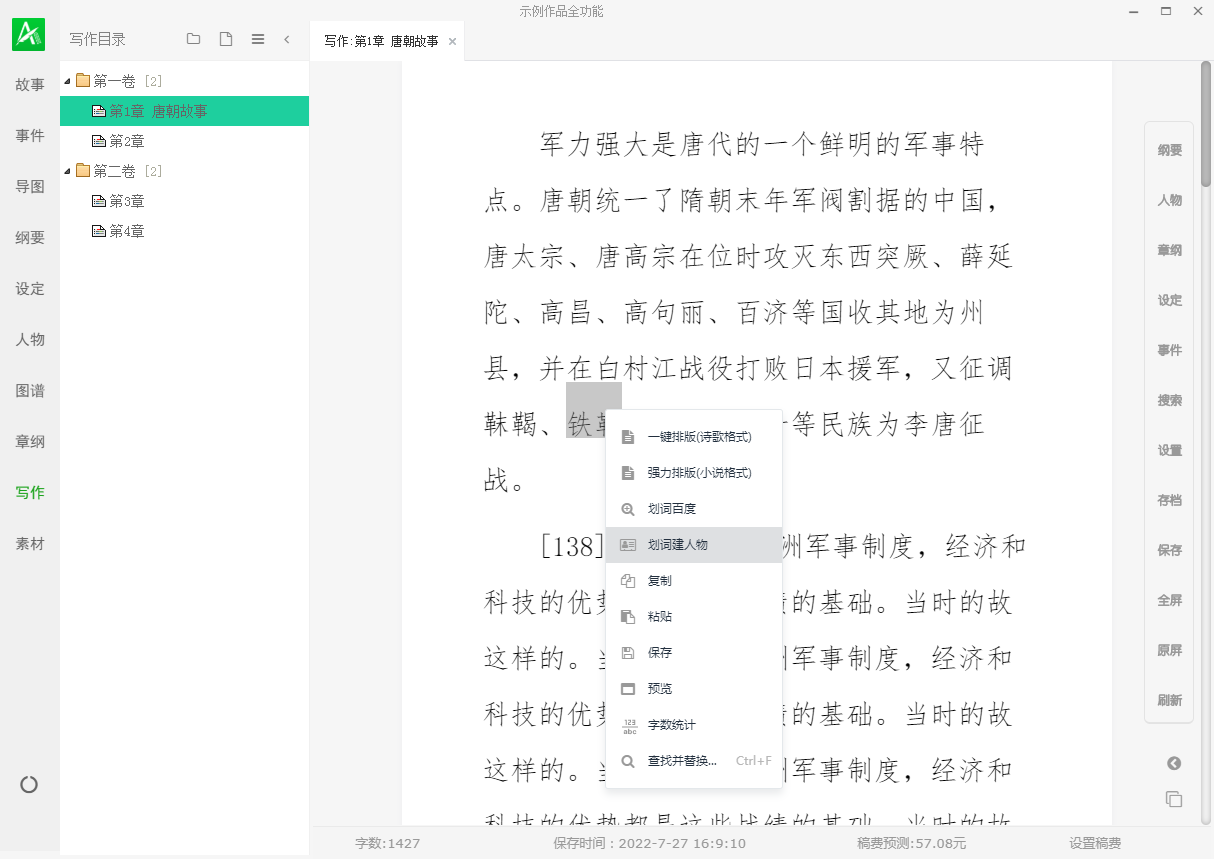Choose 一键排版(诗歌格式) from the context menu
Screen dimensions: 1214x859
[694, 437]
